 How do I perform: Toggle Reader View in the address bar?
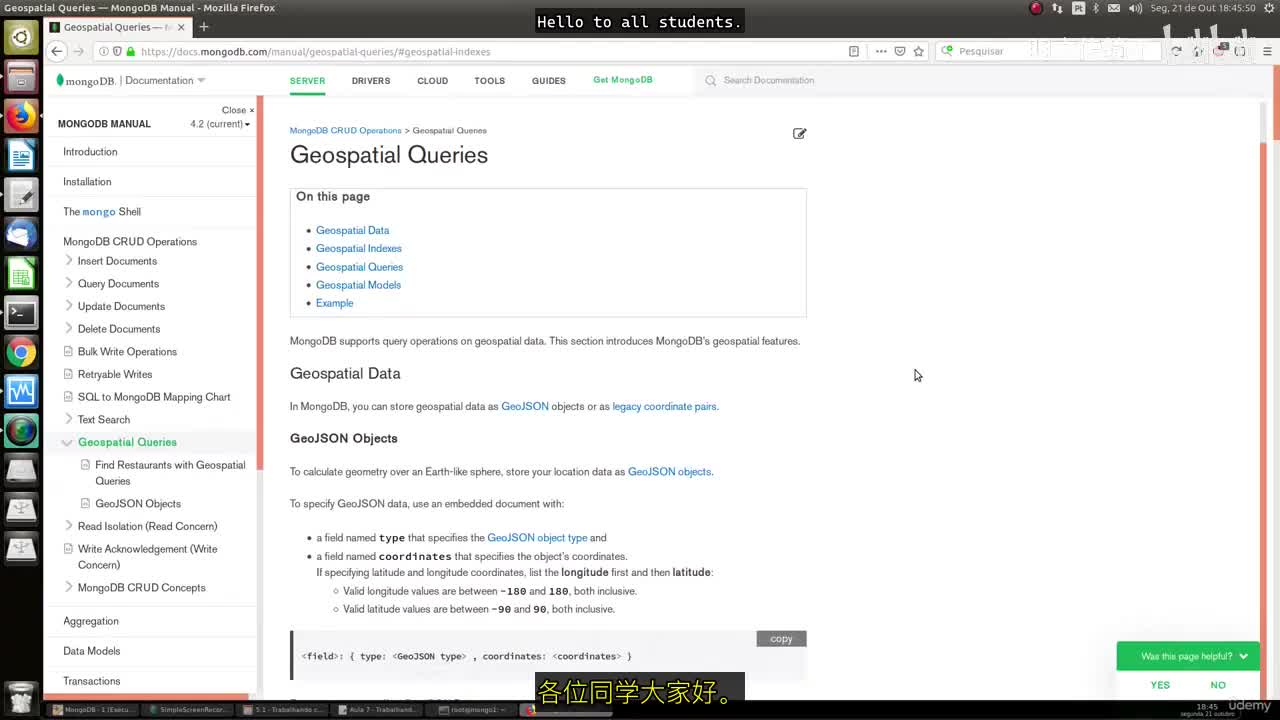pyautogui.click(x=853, y=51)
